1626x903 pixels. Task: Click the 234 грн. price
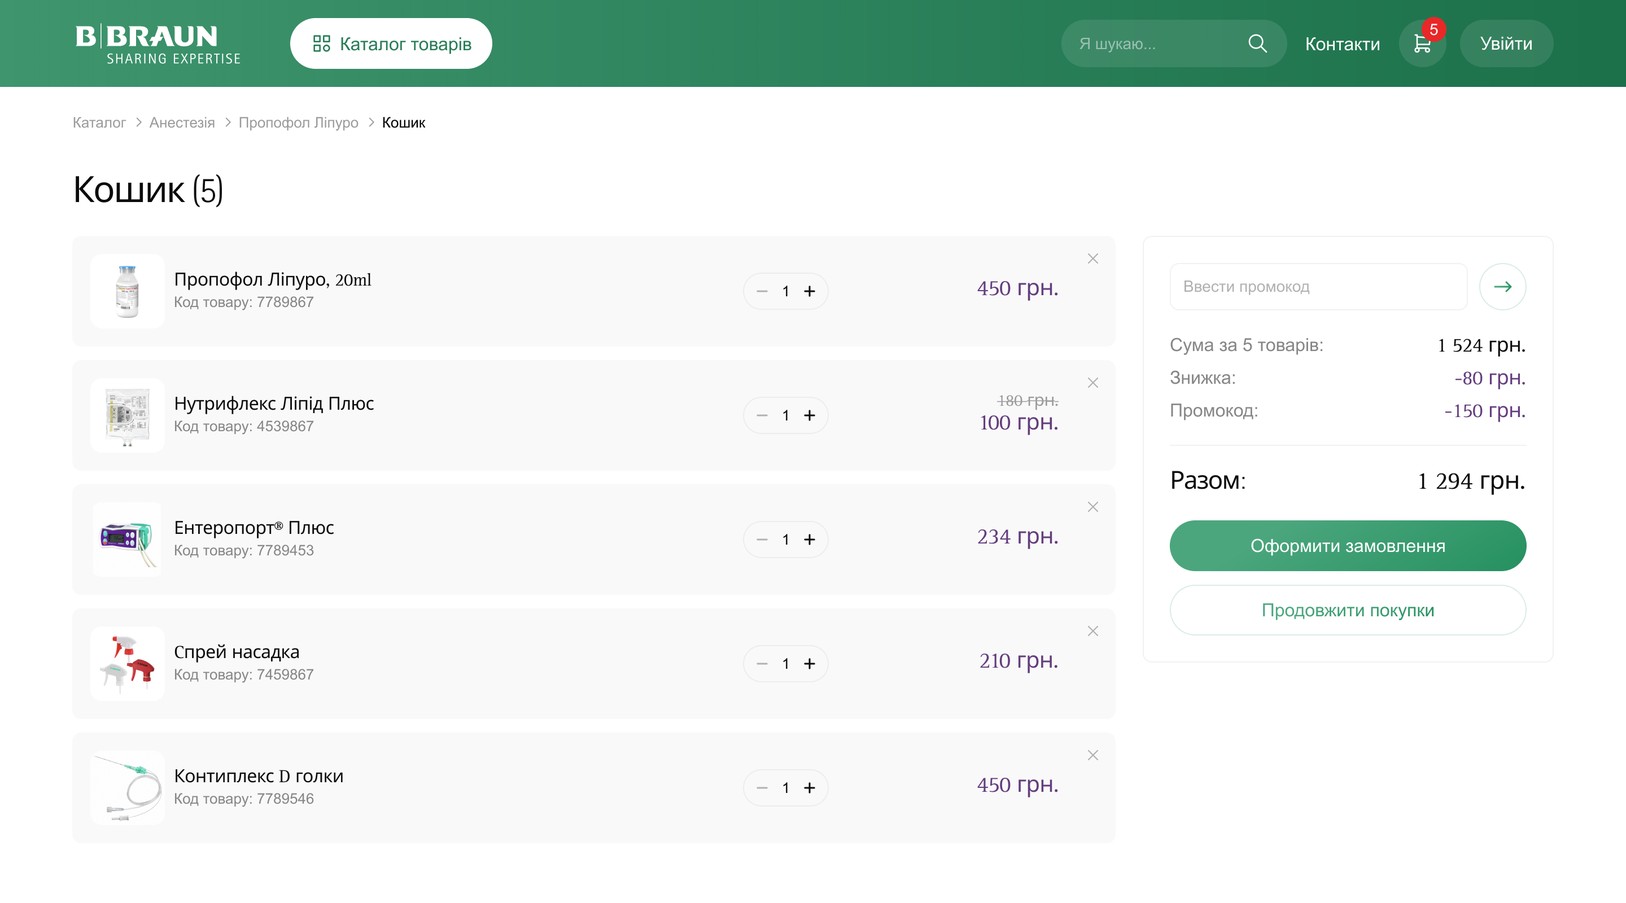pos(1017,537)
